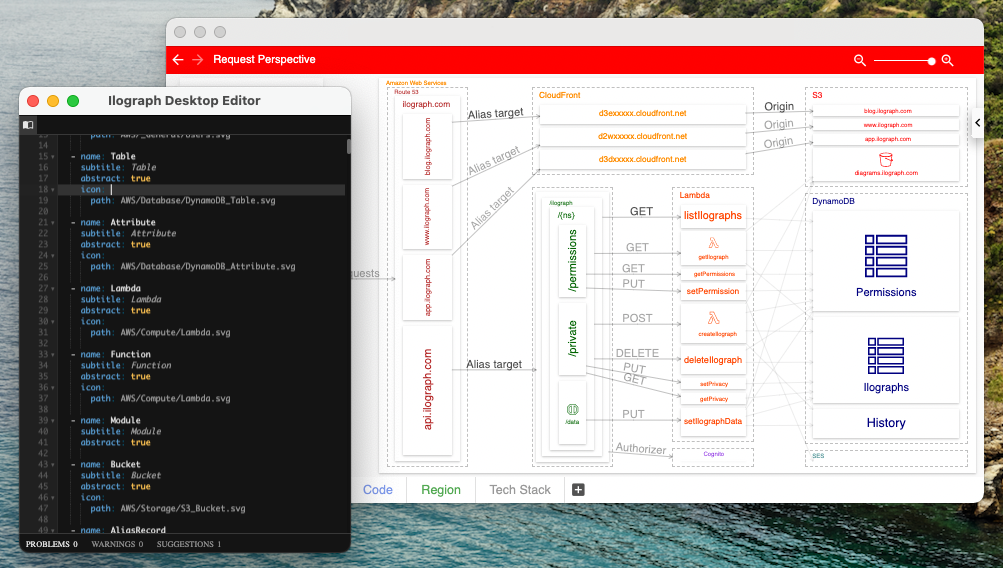Switch to the Code perspective tab
This screenshot has width=1003, height=568.
click(377, 490)
